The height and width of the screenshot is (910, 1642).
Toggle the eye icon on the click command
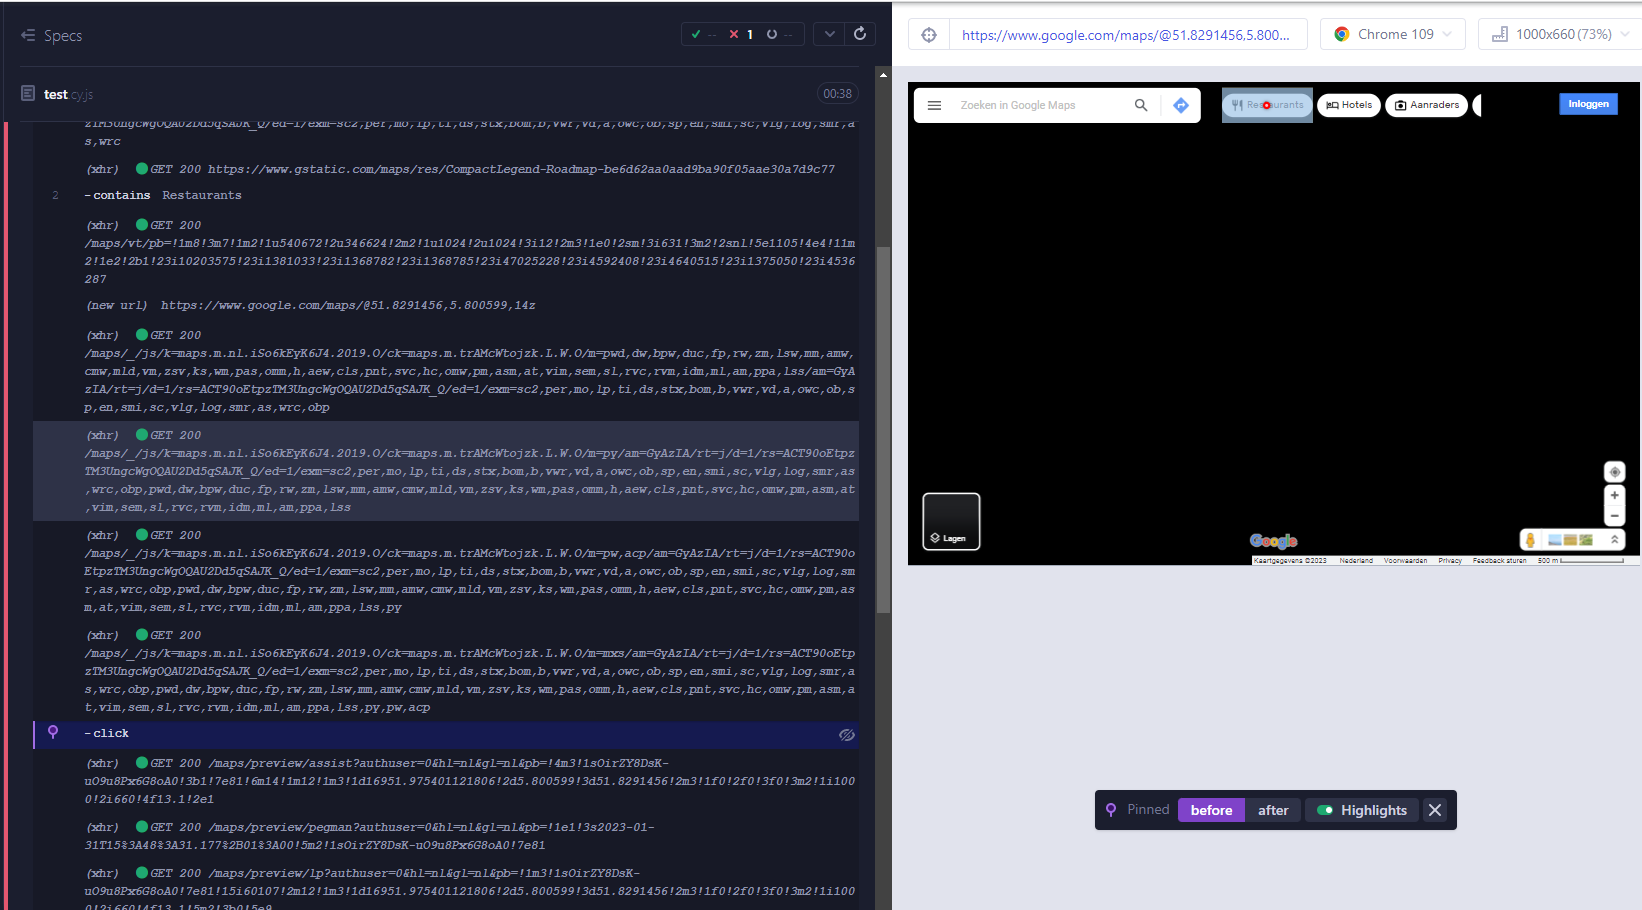tap(847, 734)
